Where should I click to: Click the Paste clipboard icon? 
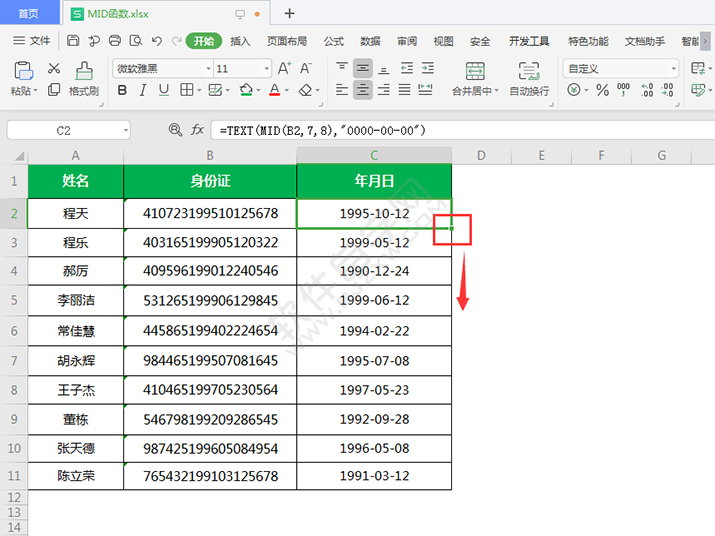[23, 70]
